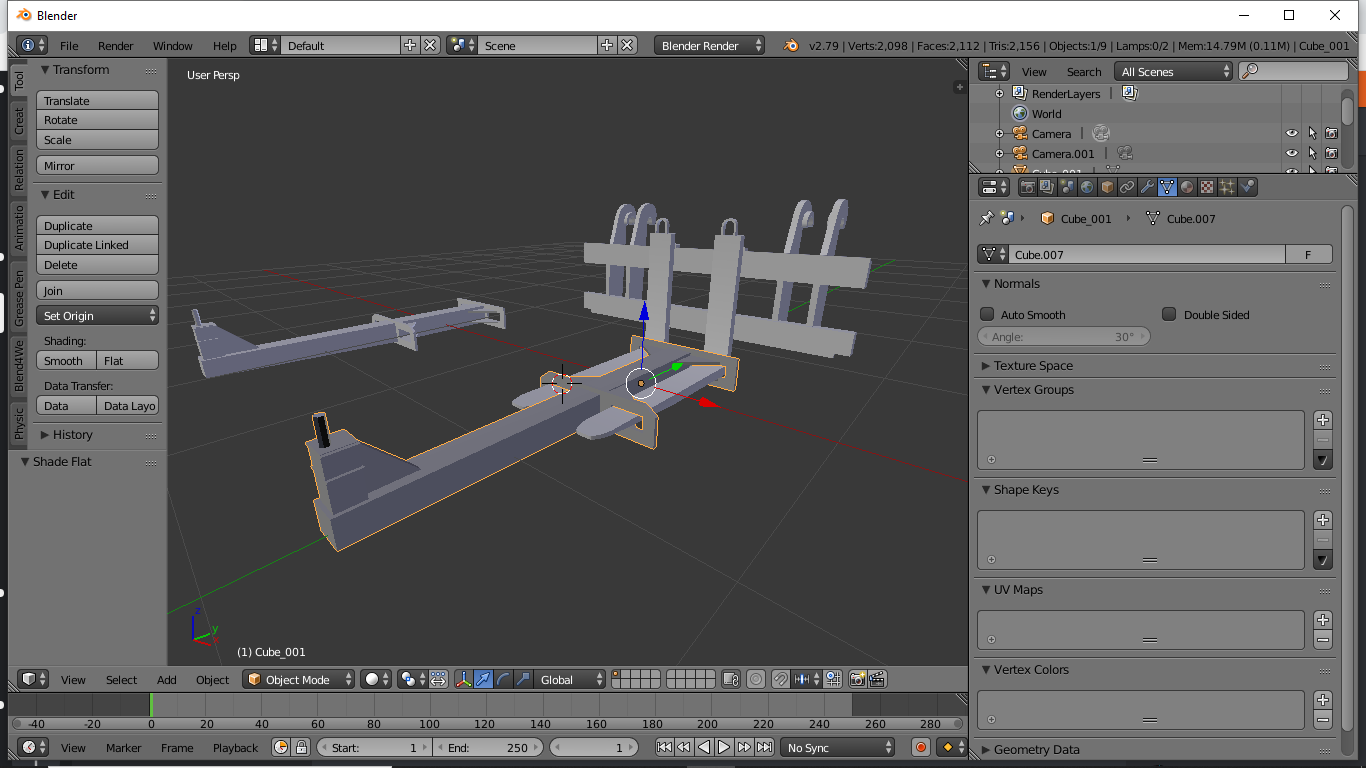1366x768 pixels.
Task: Toggle the preview range clock icon
Action: point(281,747)
